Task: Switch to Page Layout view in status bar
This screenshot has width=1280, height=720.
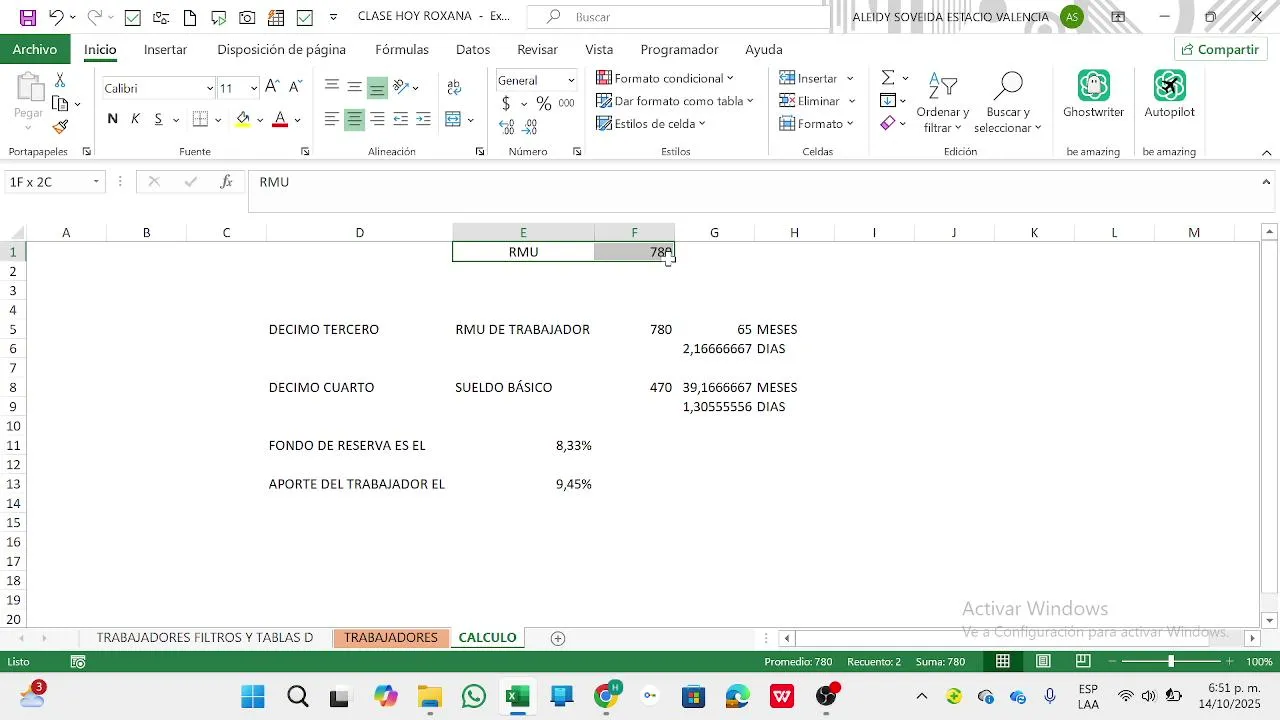Action: pyautogui.click(x=1043, y=661)
